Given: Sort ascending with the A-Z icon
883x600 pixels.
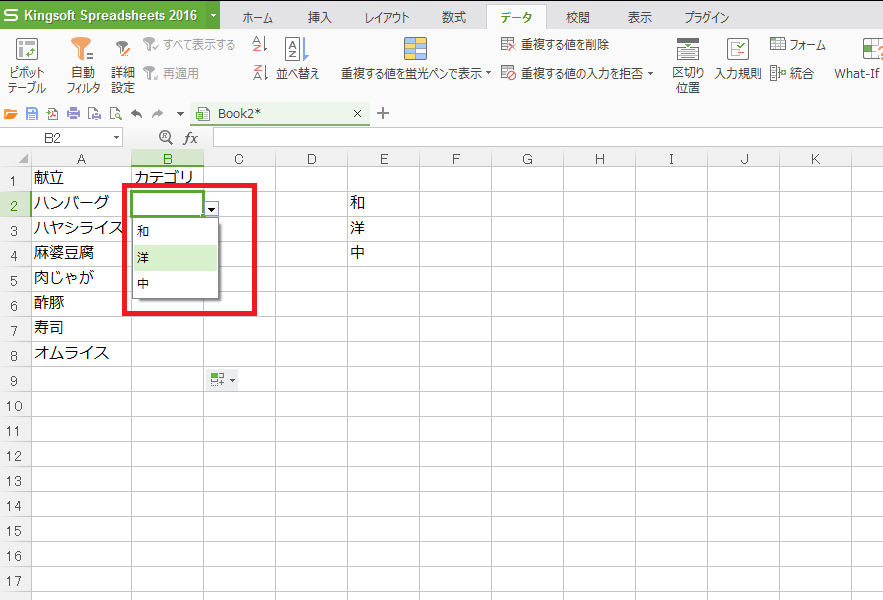Looking at the screenshot, I should (260, 45).
